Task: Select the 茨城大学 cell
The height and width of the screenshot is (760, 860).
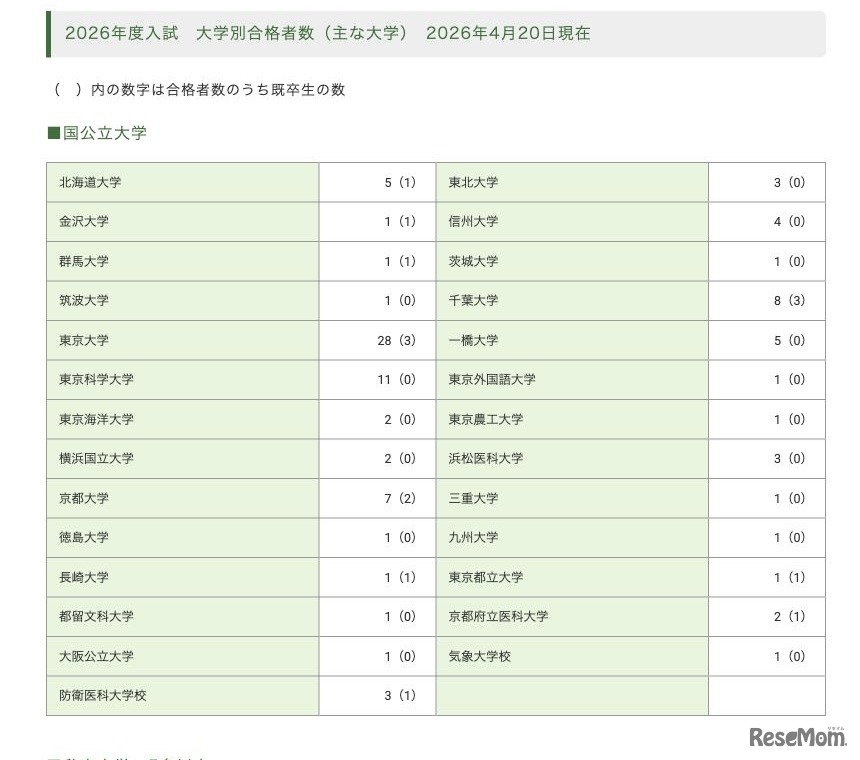Action: (x=572, y=262)
